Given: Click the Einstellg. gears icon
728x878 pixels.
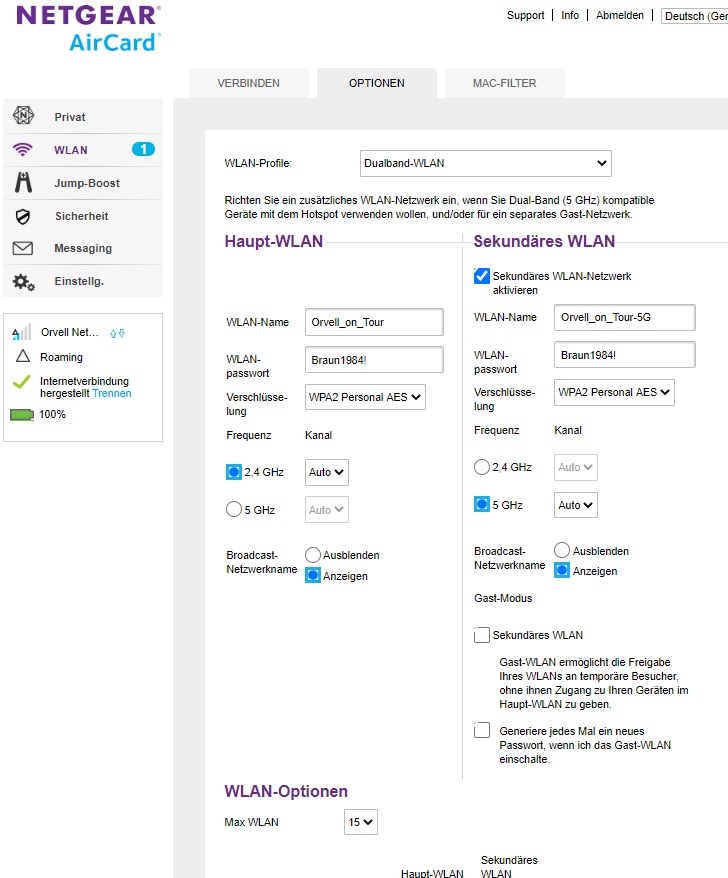Looking at the screenshot, I should (24, 282).
